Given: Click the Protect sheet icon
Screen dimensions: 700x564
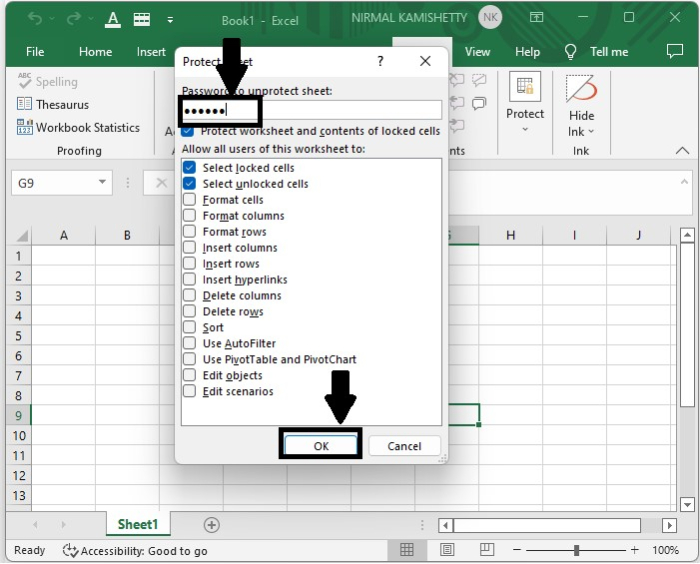Looking at the screenshot, I should pos(525,86).
